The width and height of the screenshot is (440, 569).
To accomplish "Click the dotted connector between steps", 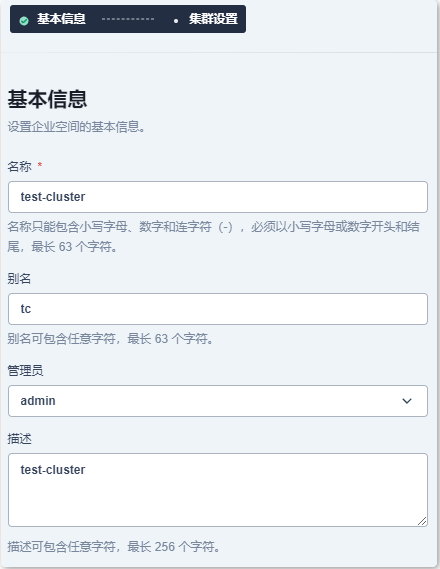I will [x=128, y=19].
